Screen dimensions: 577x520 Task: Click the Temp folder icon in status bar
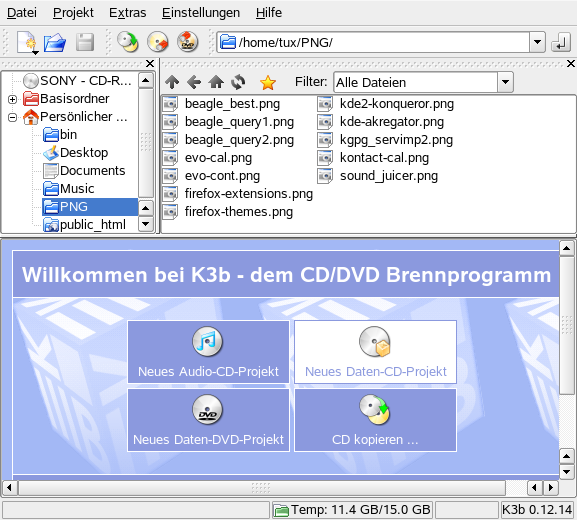tap(282, 510)
